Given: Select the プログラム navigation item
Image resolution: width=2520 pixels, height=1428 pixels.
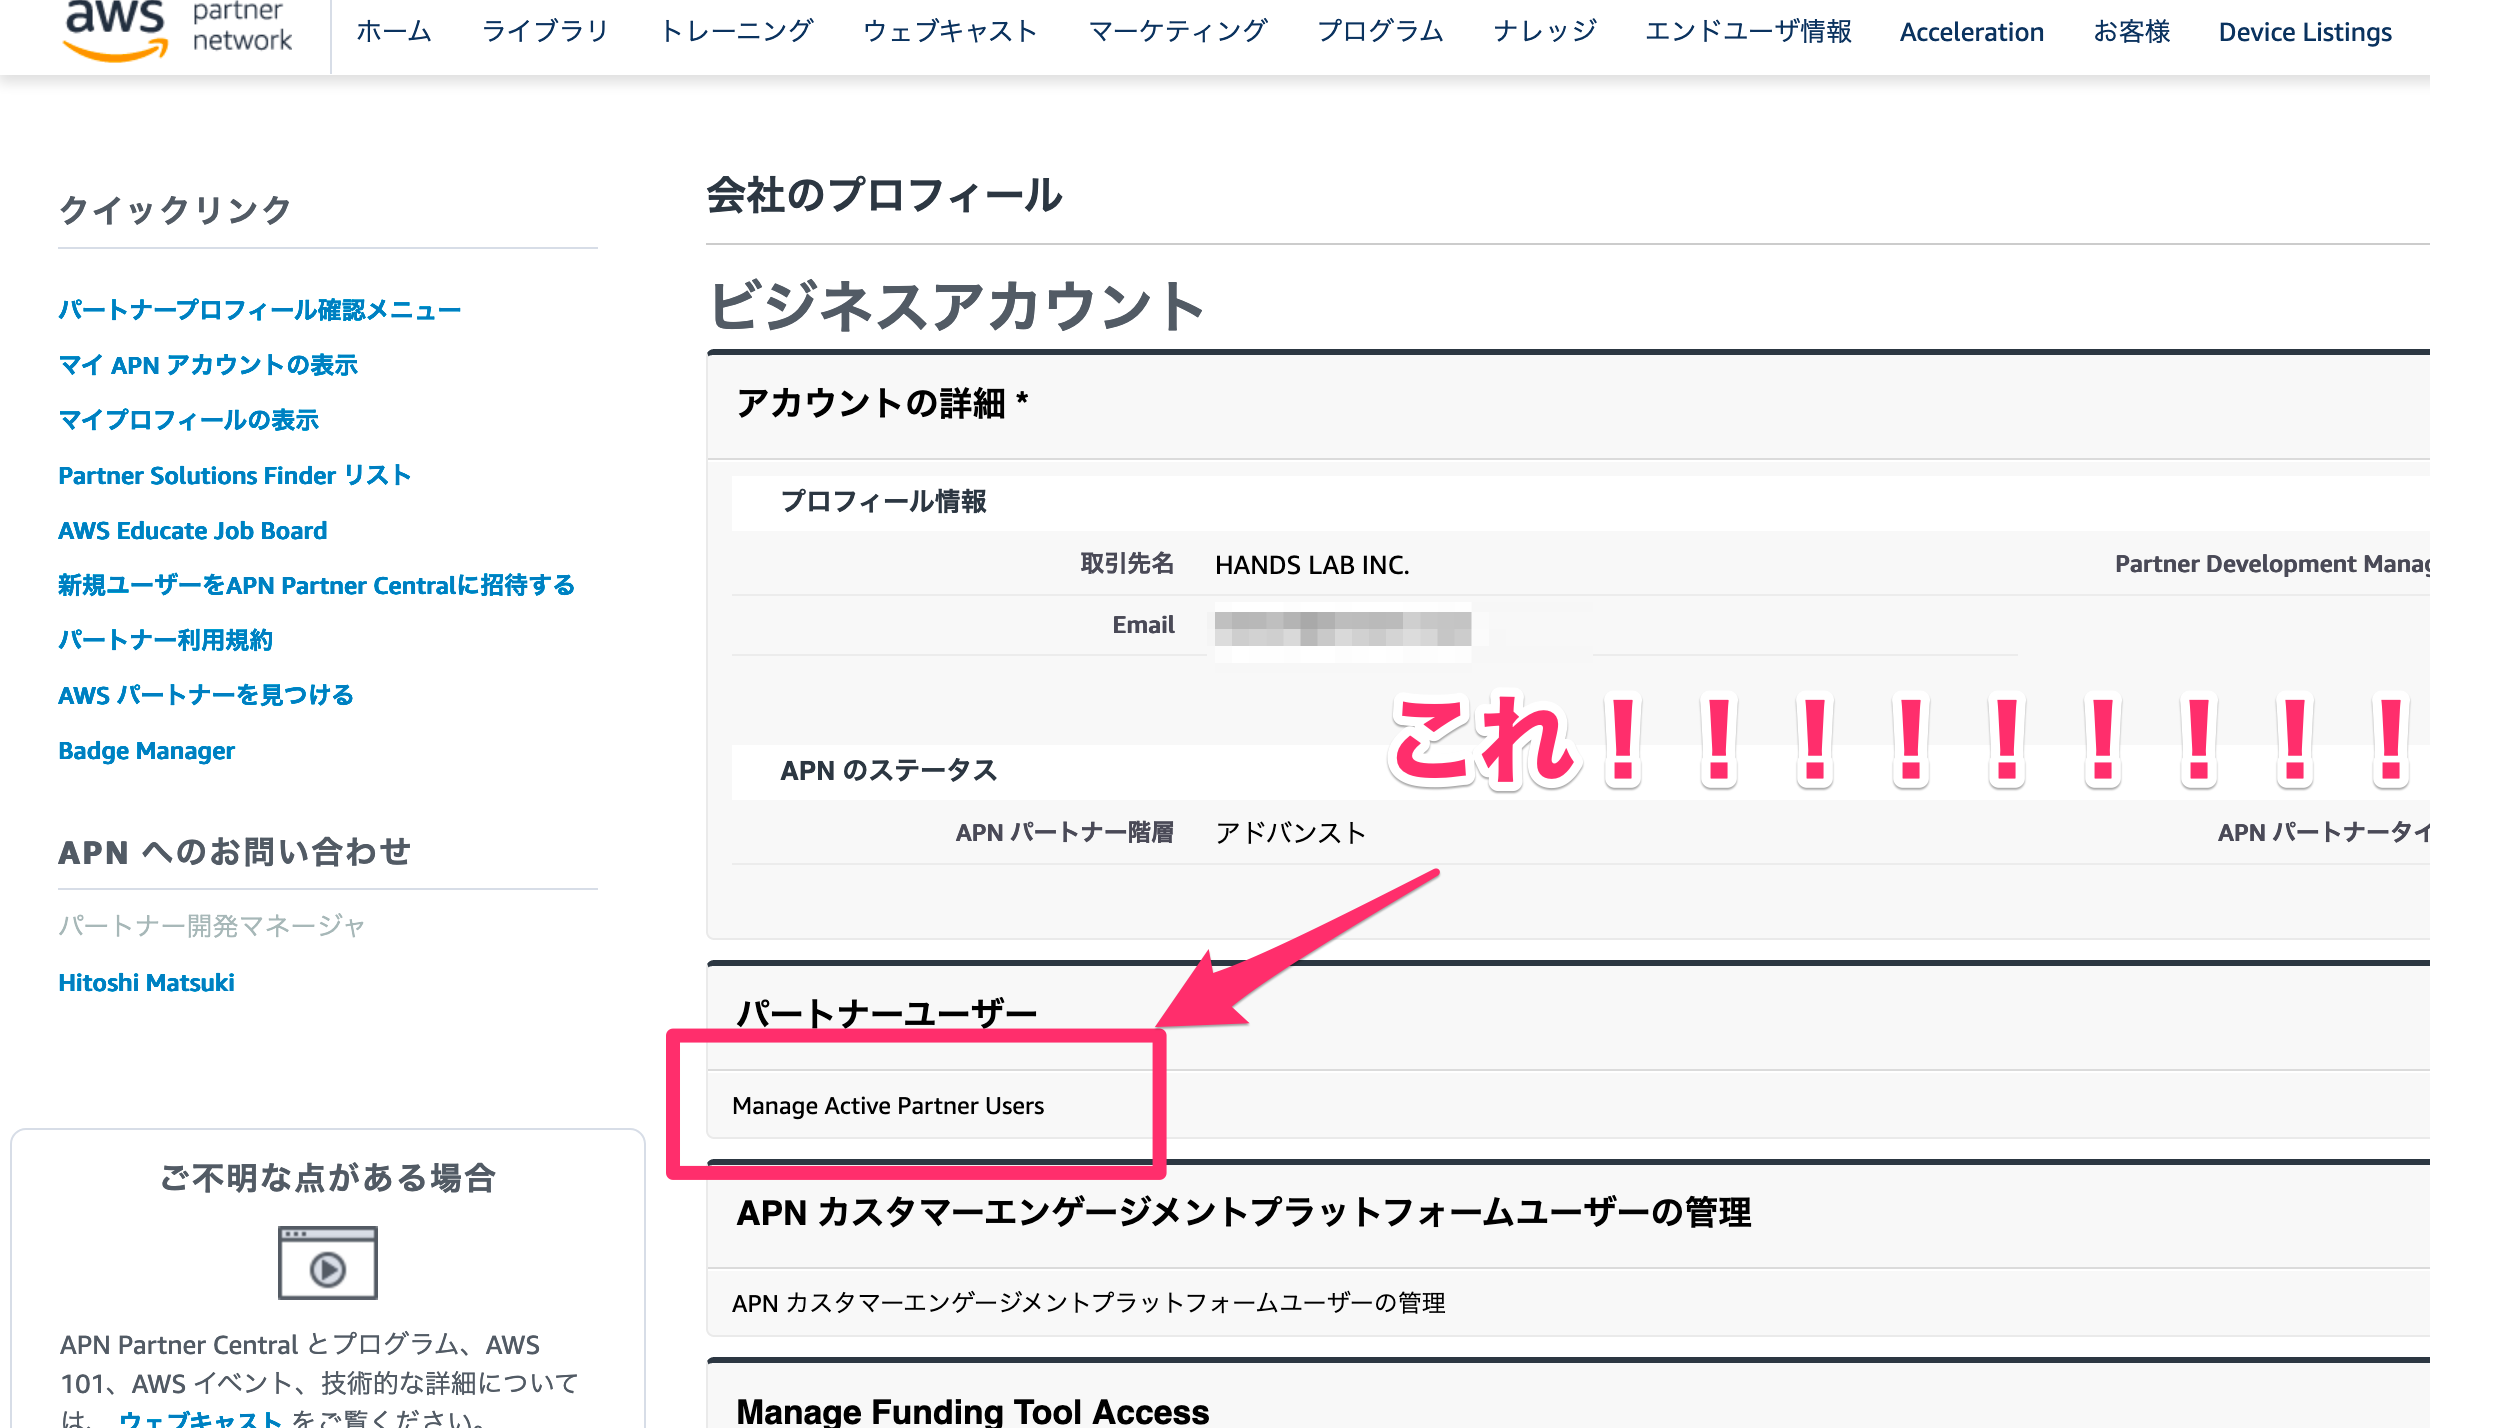Looking at the screenshot, I should coord(1380,32).
